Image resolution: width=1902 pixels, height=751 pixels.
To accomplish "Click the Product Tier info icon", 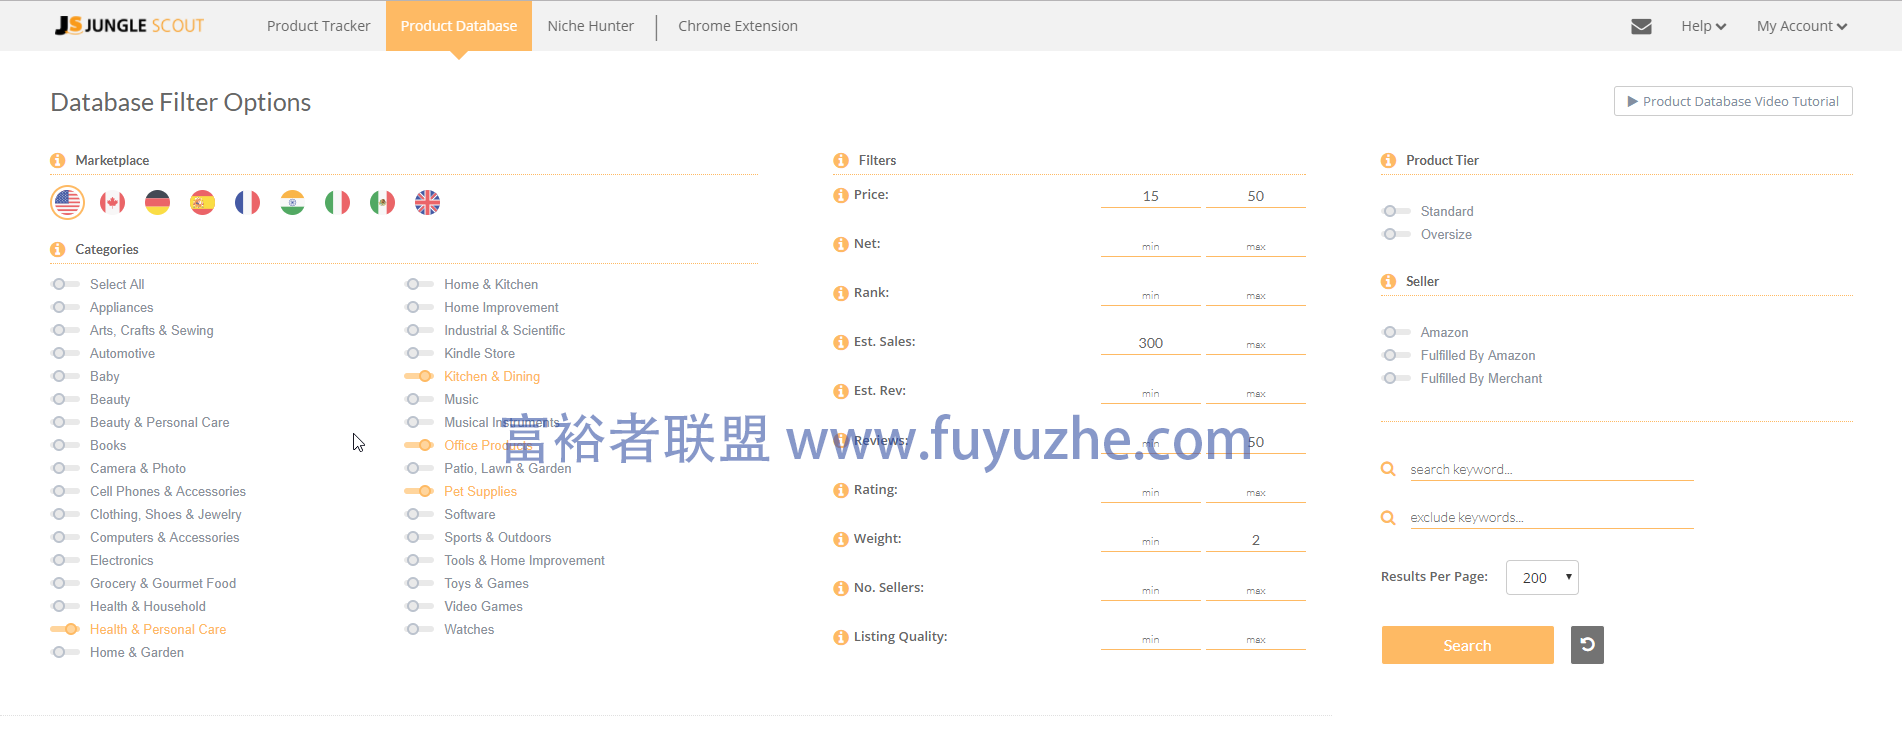I will (x=1389, y=160).
